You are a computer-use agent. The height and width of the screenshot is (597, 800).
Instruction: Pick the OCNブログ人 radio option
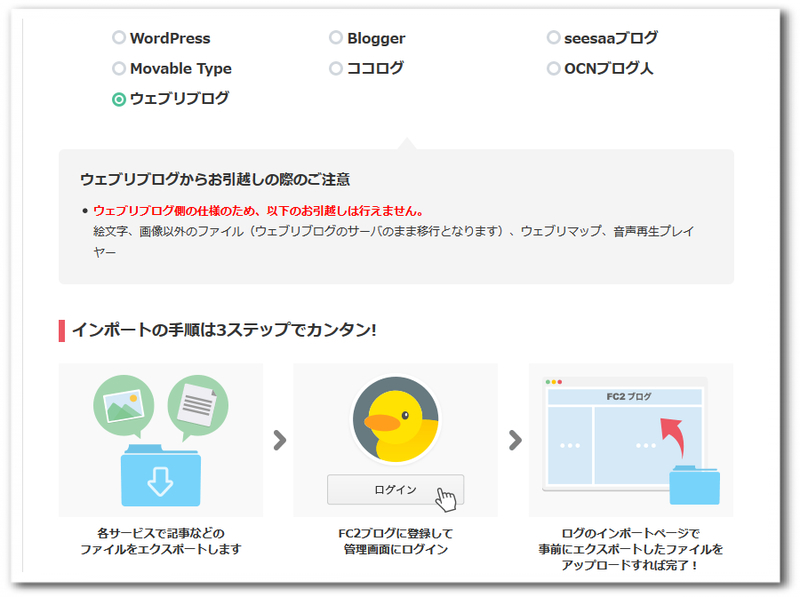[554, 68]
